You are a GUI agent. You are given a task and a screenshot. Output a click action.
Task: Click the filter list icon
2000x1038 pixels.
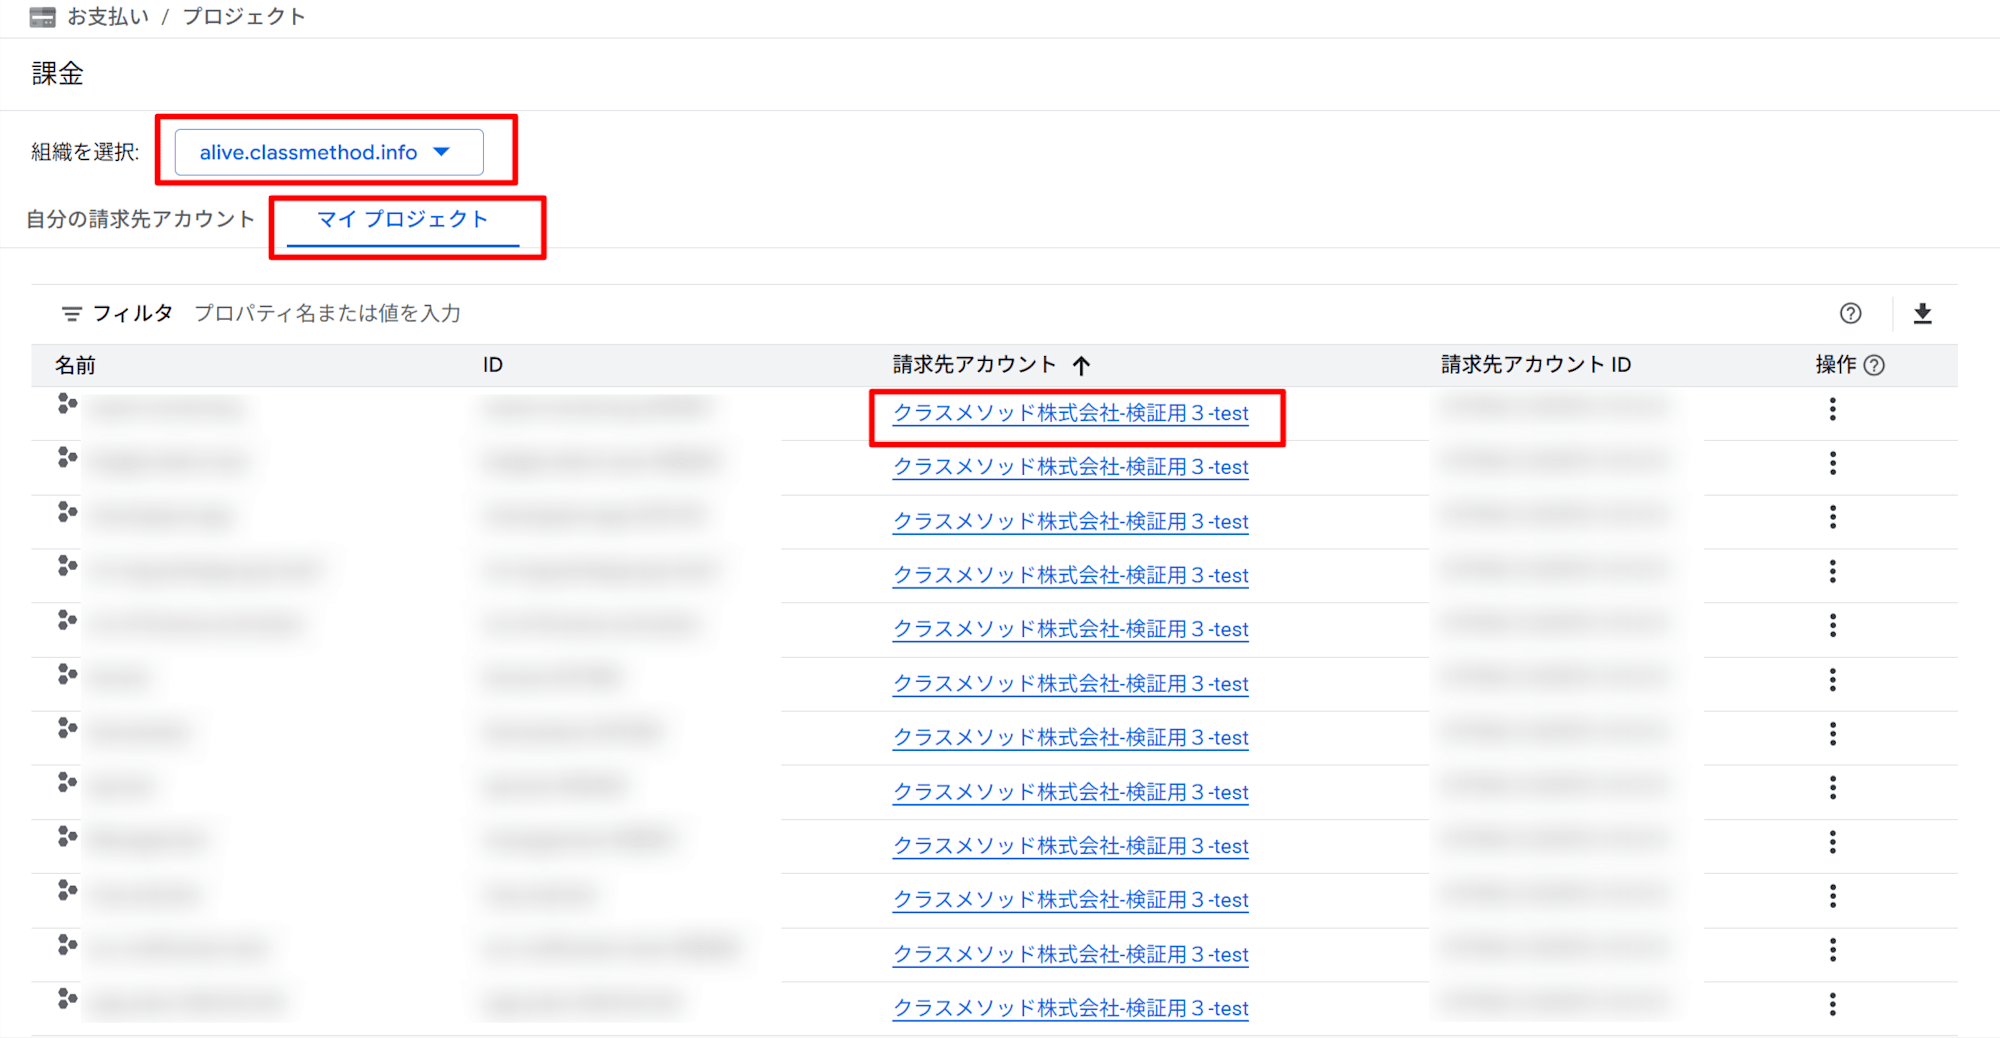(x=72, y=314)
